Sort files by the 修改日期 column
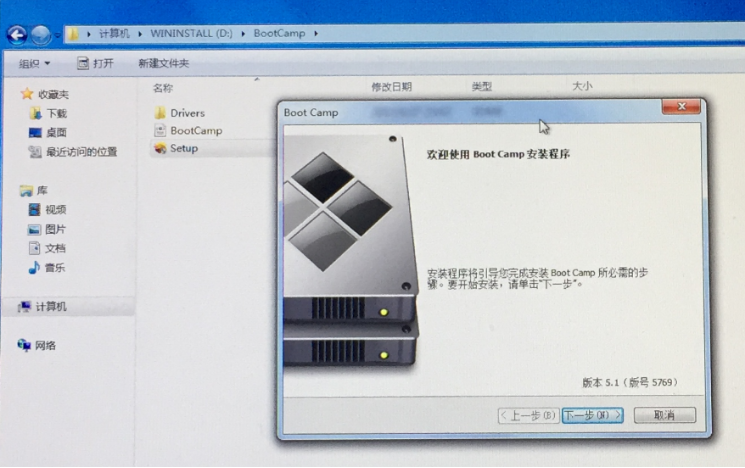Viewport: 745px width, 468px height. (391, 87)
